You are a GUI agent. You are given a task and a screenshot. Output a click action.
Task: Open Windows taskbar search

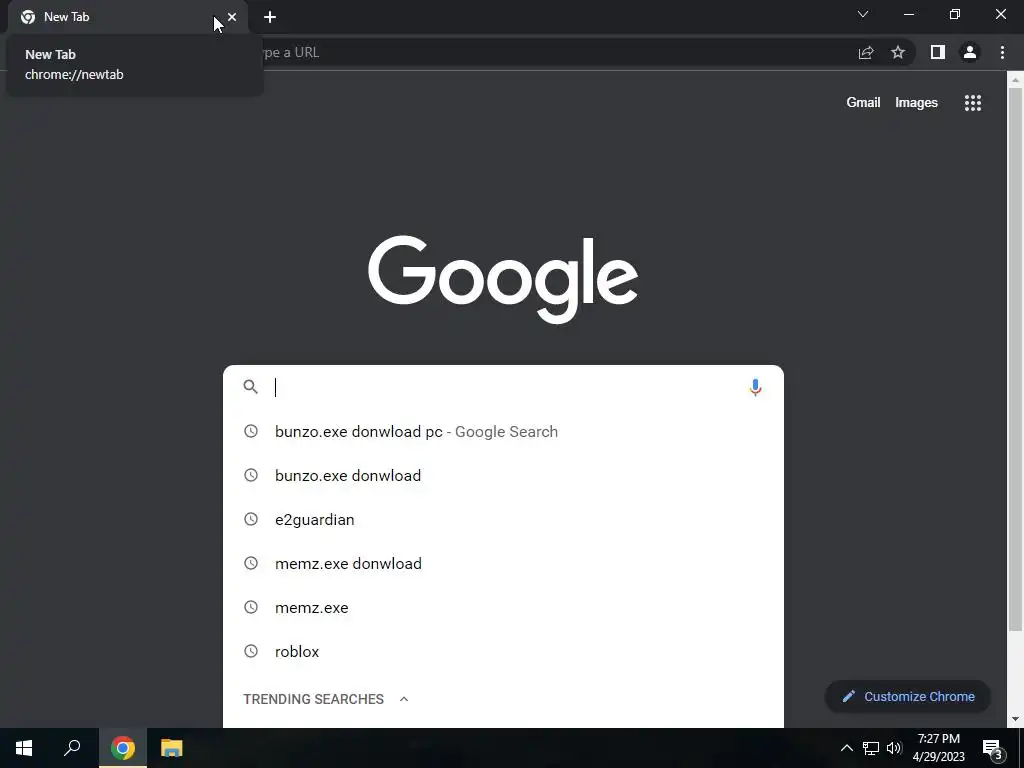(x=72, y=748)
